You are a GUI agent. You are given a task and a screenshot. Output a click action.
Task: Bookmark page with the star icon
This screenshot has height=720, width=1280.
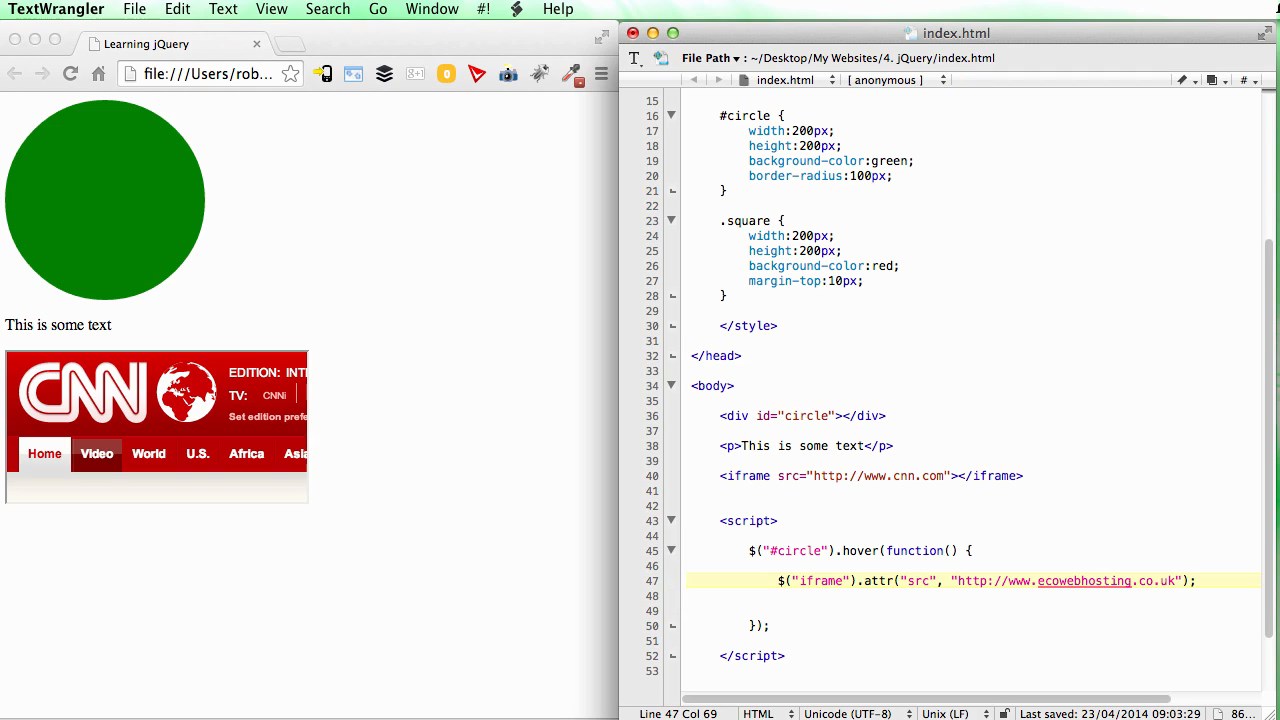pos(290,73)
